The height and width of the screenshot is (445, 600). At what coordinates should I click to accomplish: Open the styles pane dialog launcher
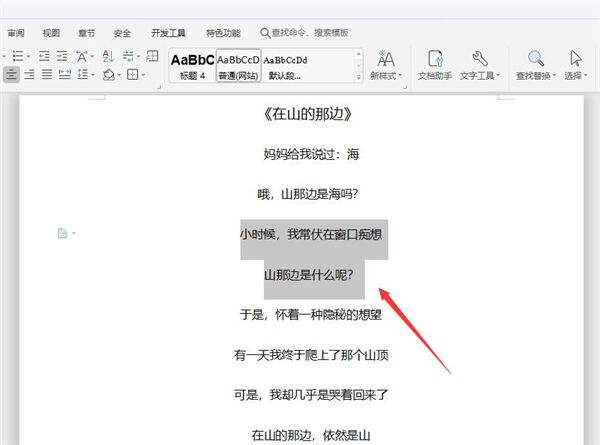(x=404, y=87)
